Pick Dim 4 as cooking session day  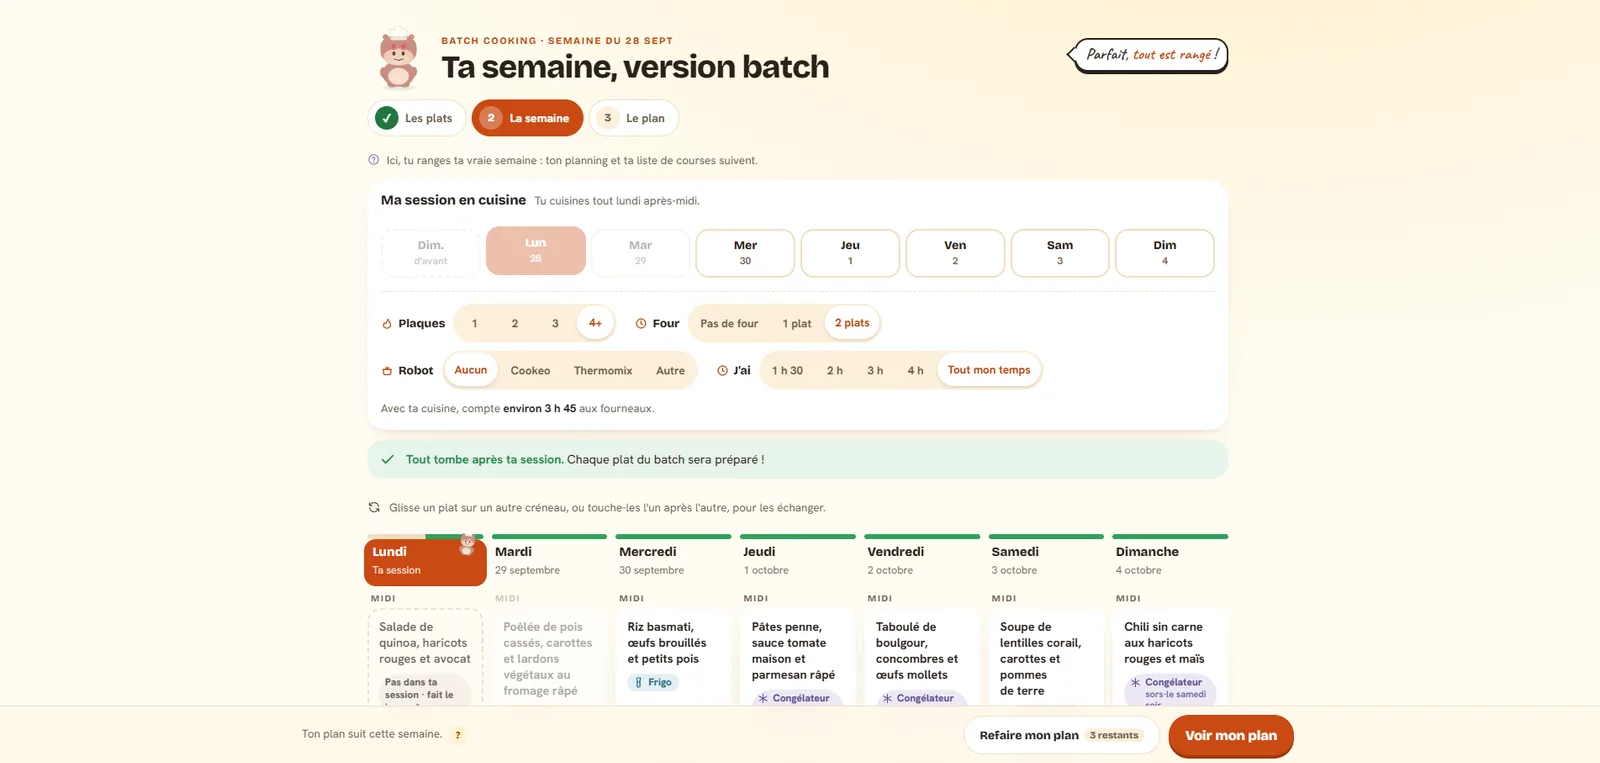click(1165, 253)
